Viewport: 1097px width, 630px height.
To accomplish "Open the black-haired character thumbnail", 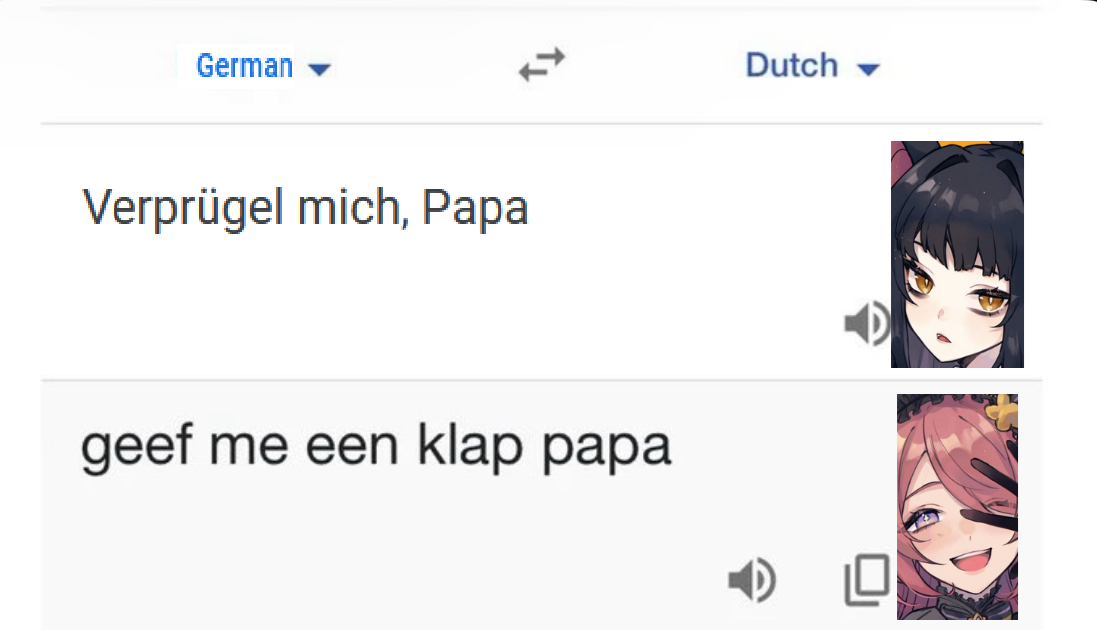I will 957,255.
